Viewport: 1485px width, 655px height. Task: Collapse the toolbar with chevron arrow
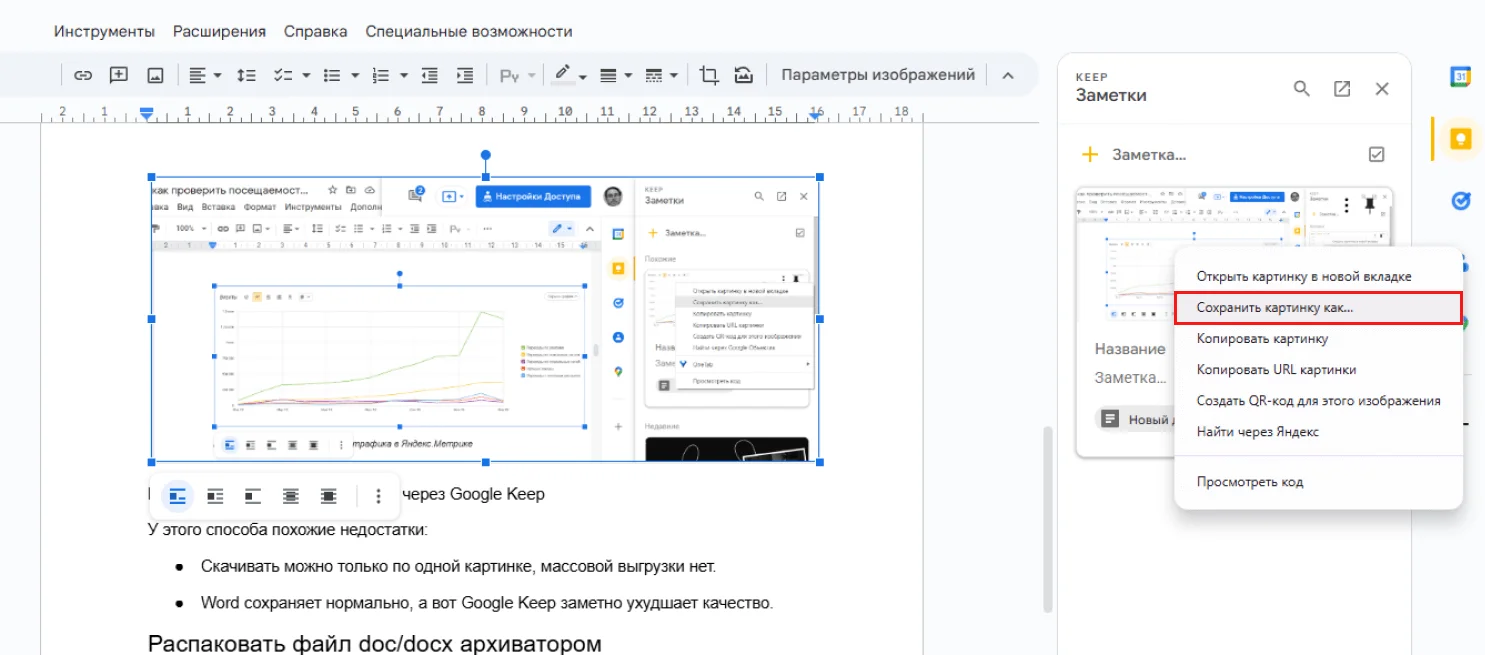pyautogui.click(x=1007, y=75)
